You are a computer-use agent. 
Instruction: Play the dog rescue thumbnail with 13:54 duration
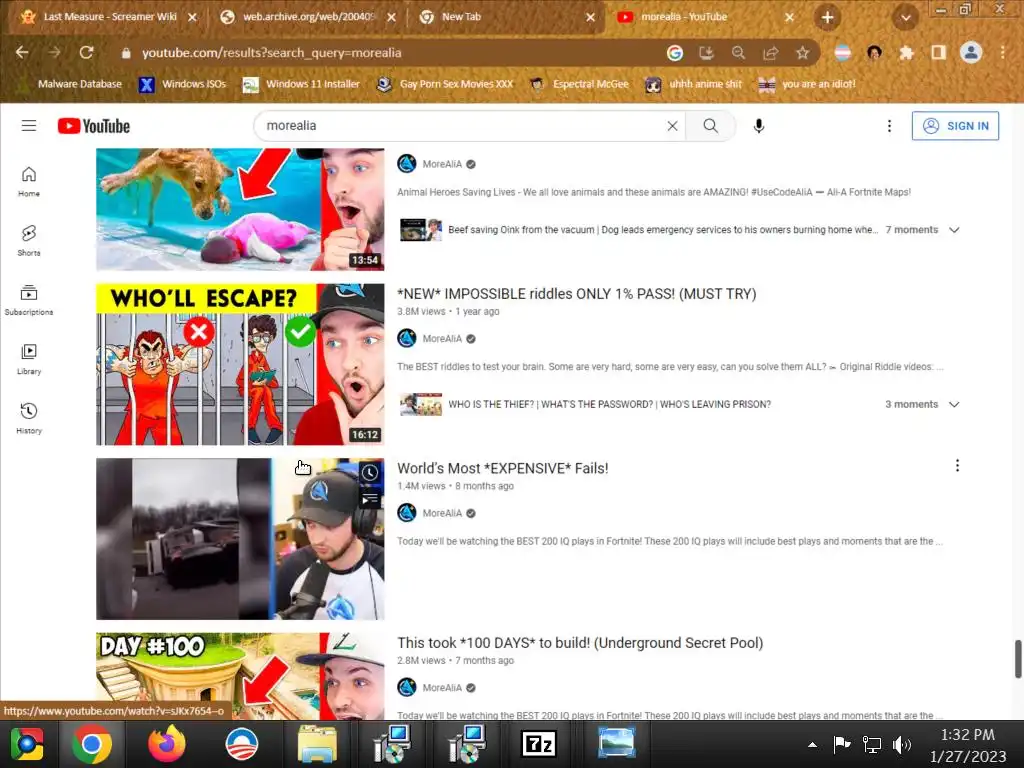click(240, 209)
